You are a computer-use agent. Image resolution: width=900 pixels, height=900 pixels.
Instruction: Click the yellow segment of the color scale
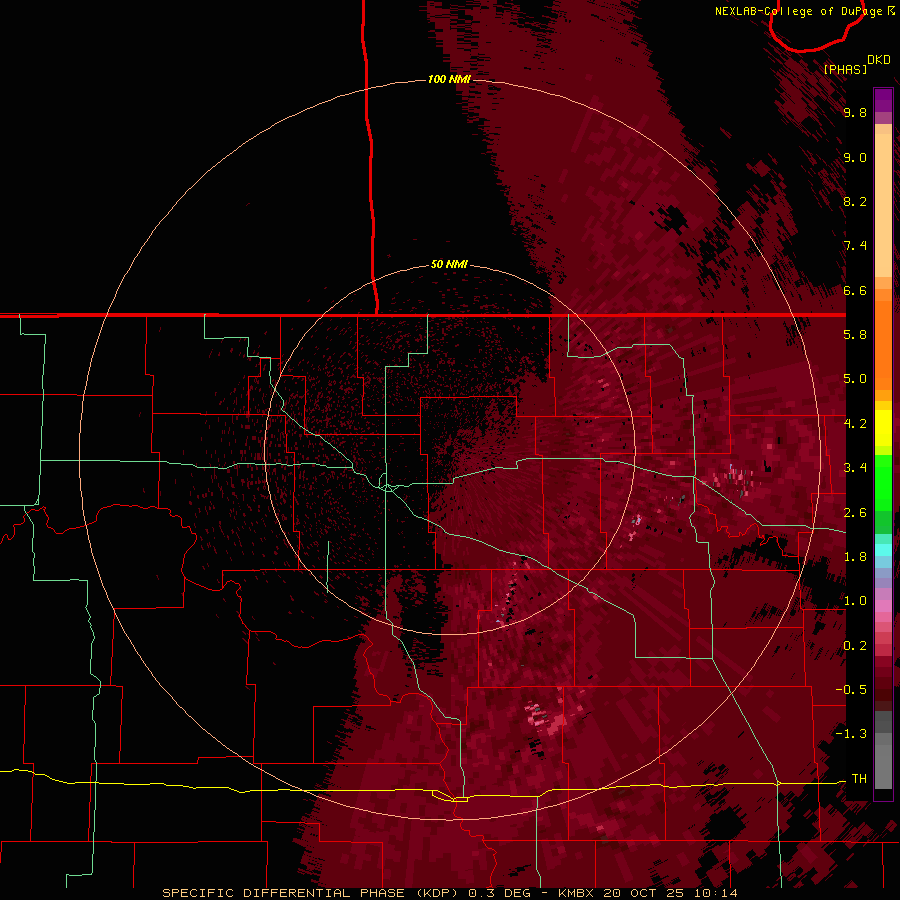pyautogui.click(x=883, y=428)
